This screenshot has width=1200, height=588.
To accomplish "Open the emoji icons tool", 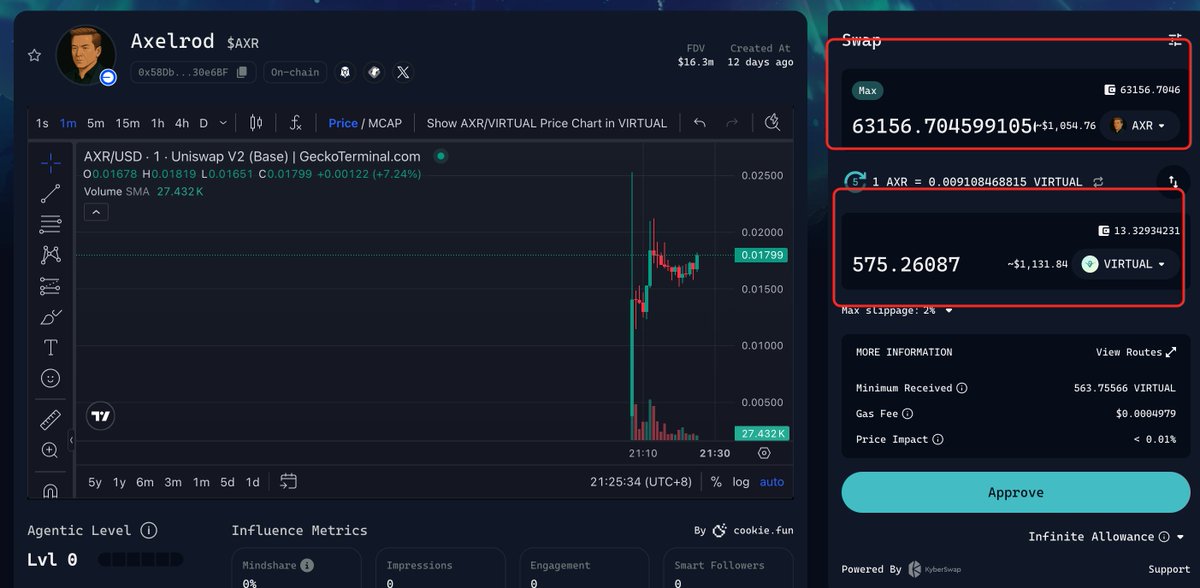I will point(50,378).
